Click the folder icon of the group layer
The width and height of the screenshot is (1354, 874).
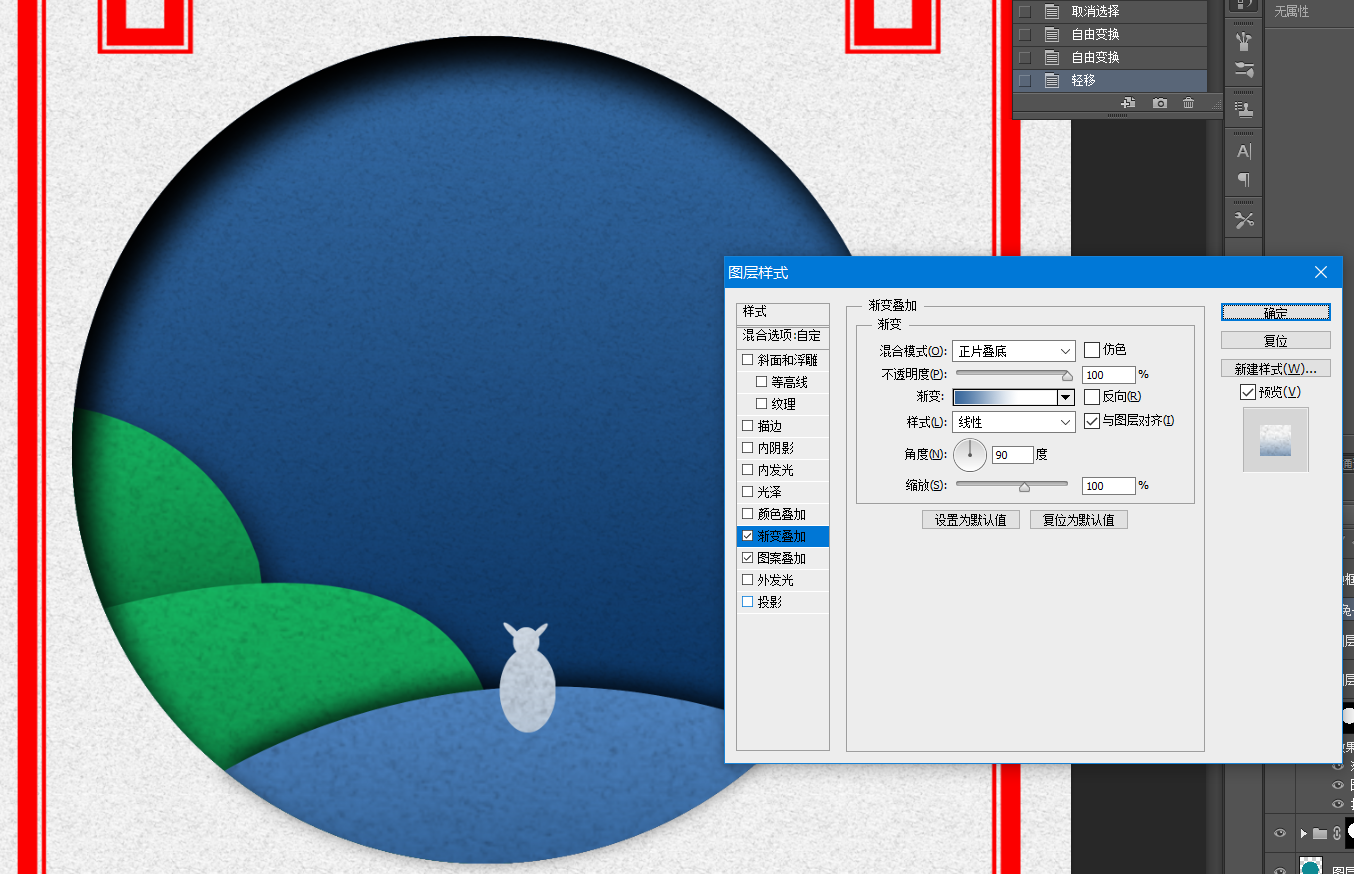(x=1320, y=833)
